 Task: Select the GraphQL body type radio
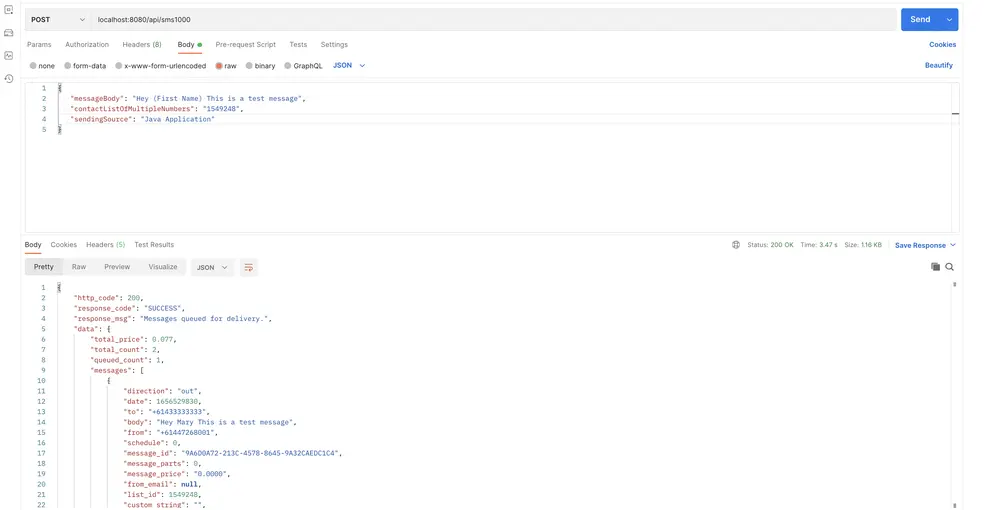287,66
